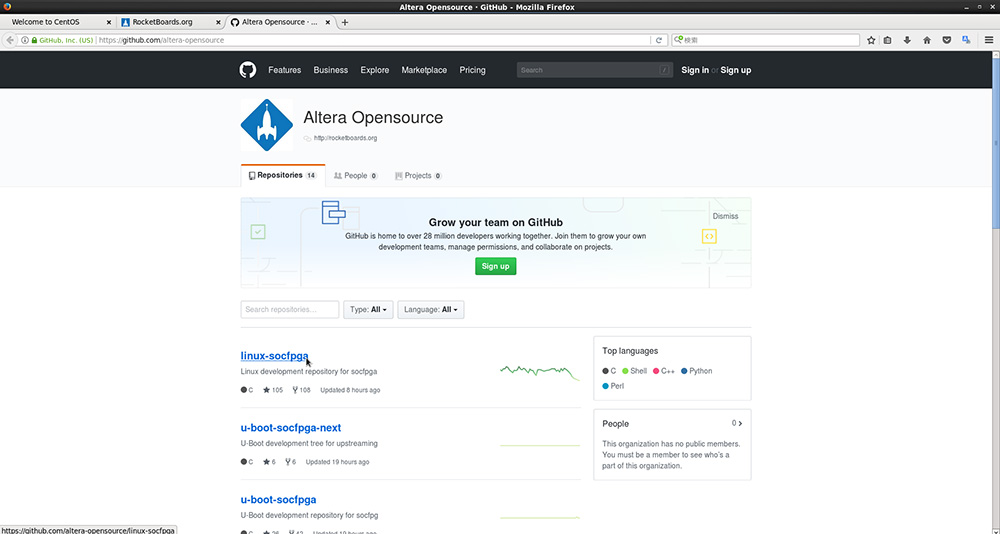Open Features in GitHub nav
Image resolution: width=1000 pixels, height=534 pixels.
pyautogui.click(x=284, y=70)
